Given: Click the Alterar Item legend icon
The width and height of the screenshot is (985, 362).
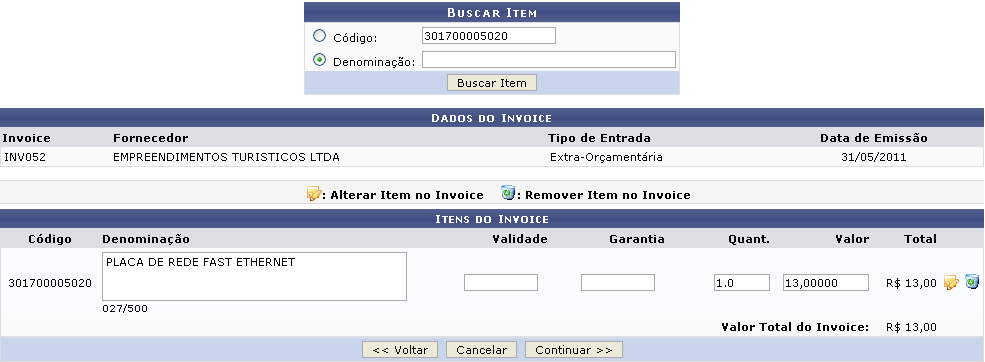Looking at the screenshot, I should point(314,194).
